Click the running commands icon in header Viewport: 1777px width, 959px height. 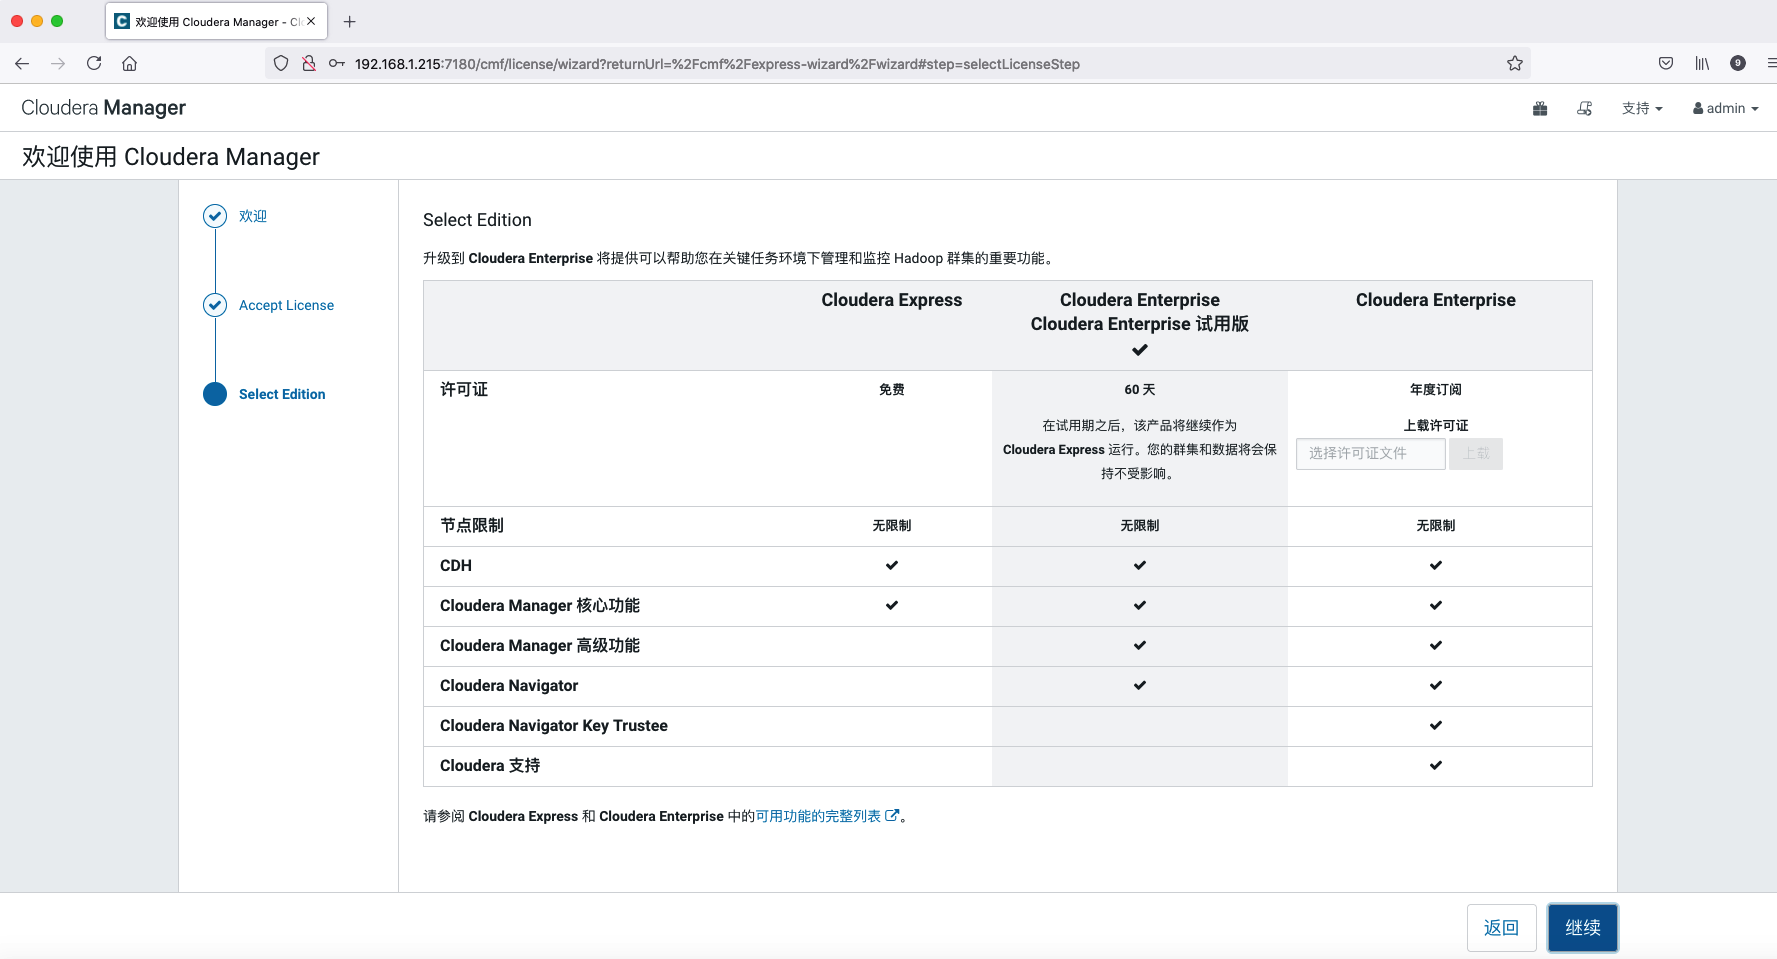1585,108
